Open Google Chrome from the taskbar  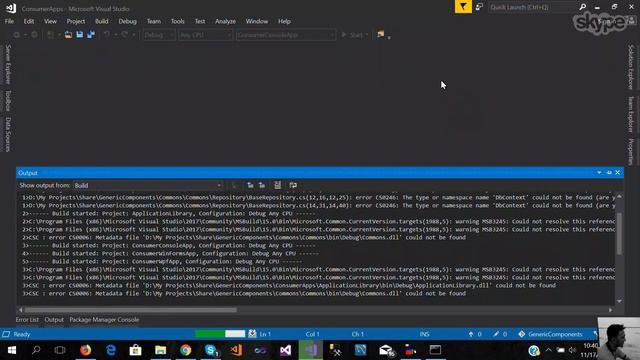(185, 350)
